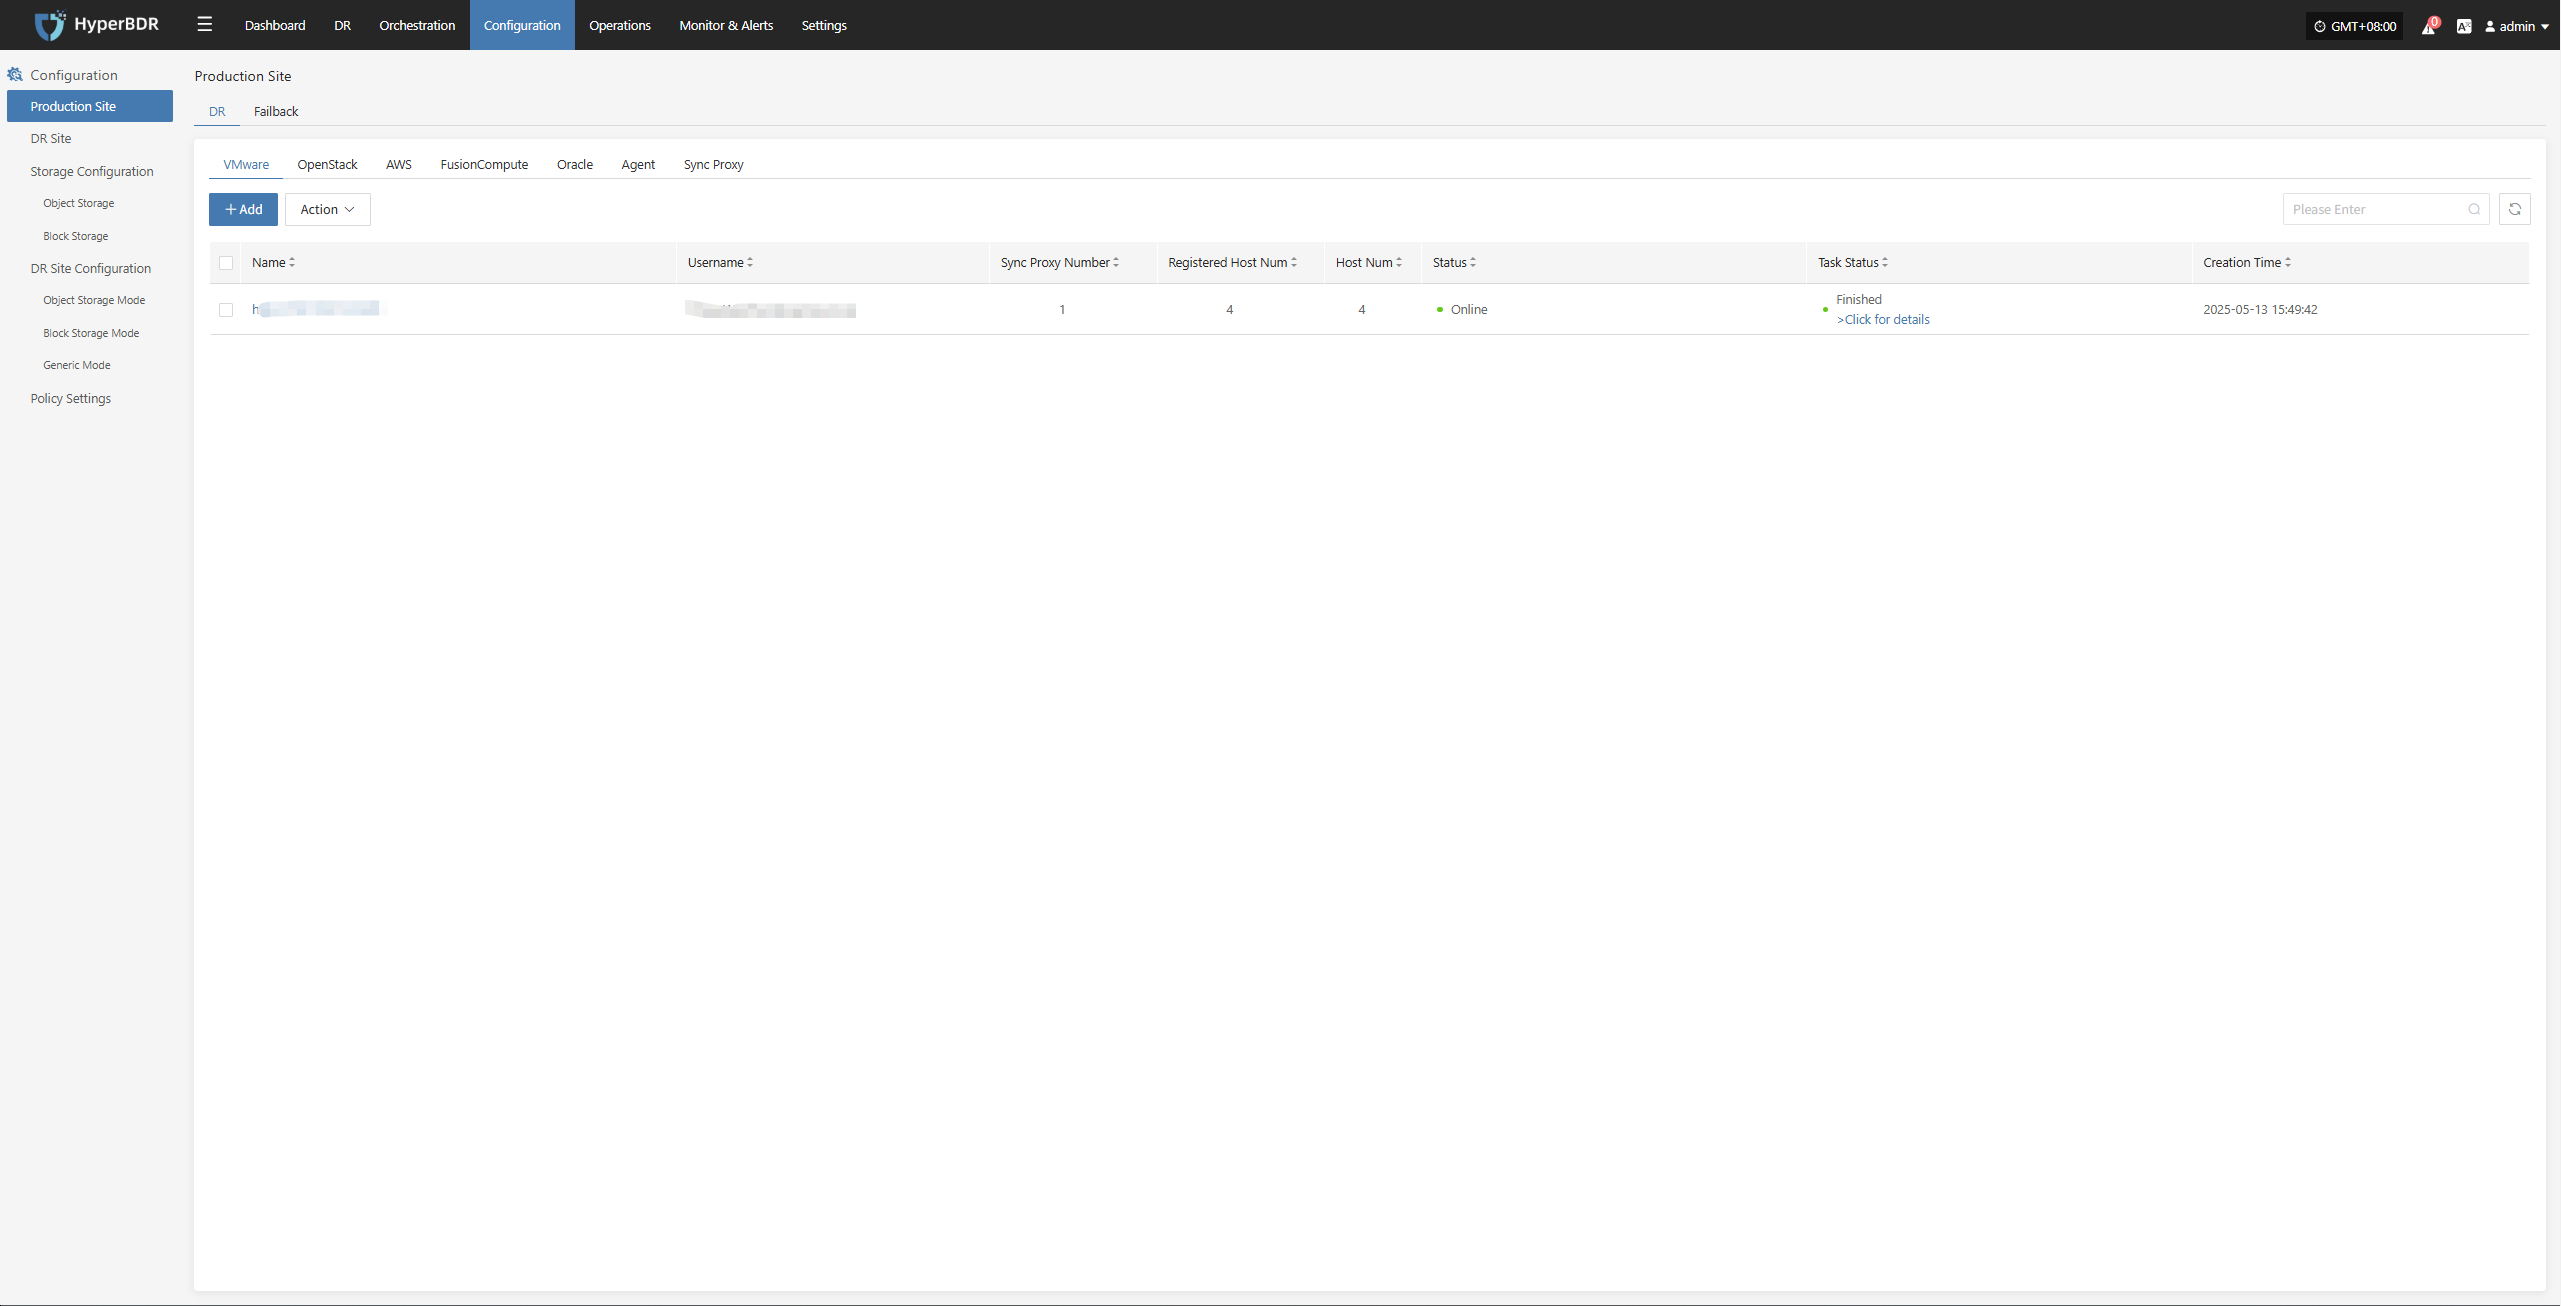The width and height of the screenshot is (2561, 1306).
Task: Click the search magnifier icon
Action: (2474, 209)
